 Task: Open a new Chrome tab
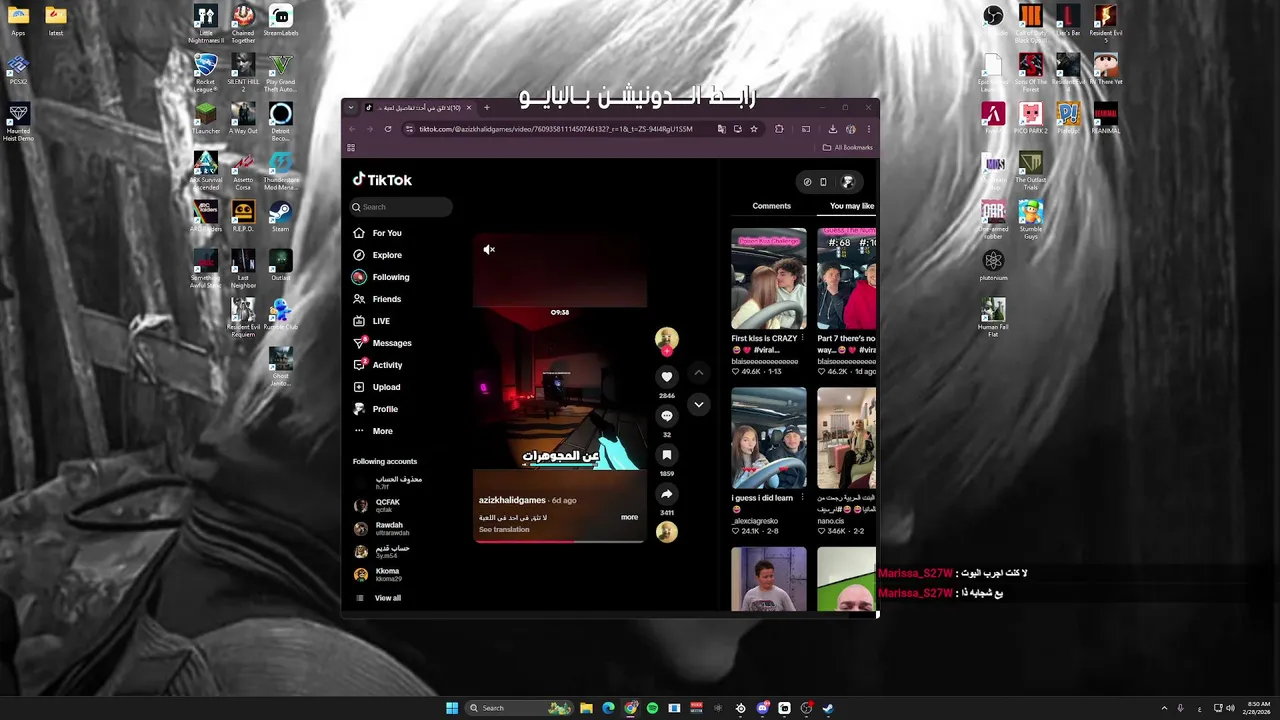coord(486,108)
